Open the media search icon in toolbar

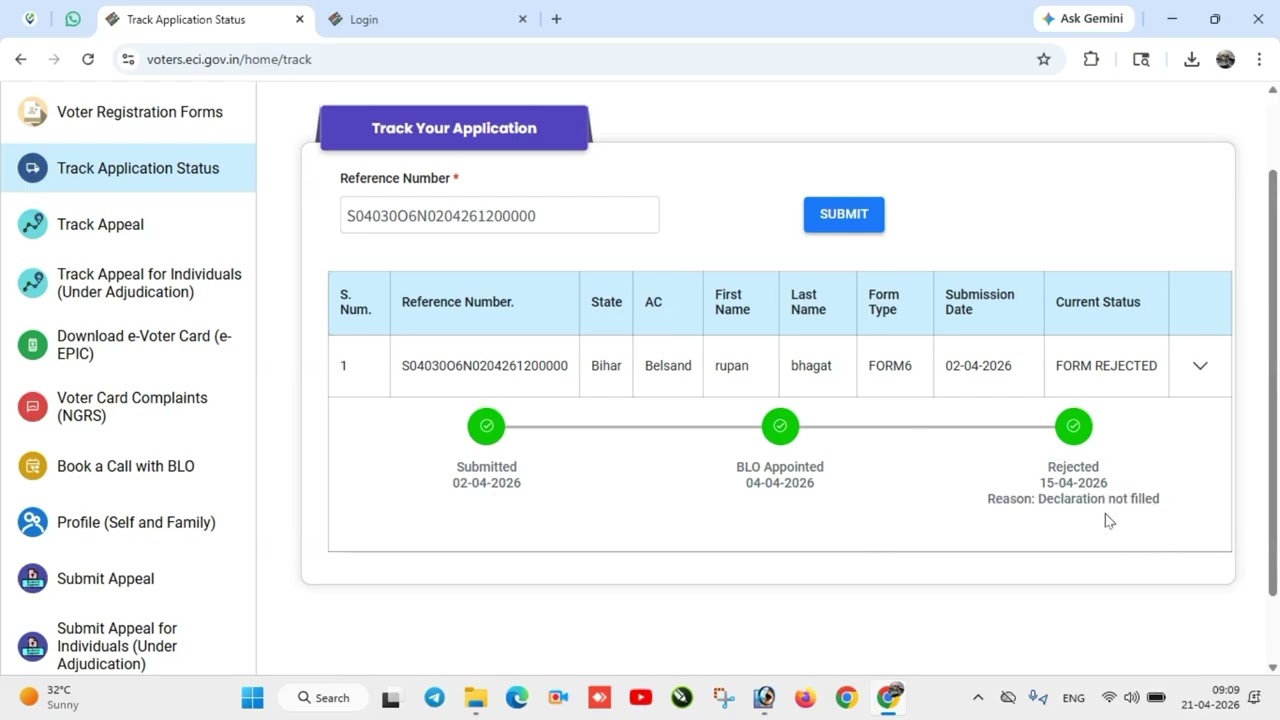point(1141,59)
